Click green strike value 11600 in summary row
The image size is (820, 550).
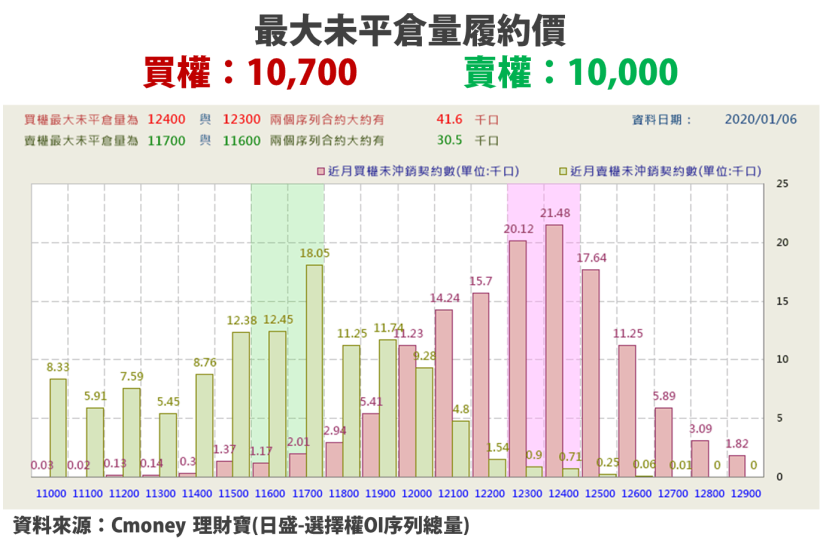[x=242, y=141]
